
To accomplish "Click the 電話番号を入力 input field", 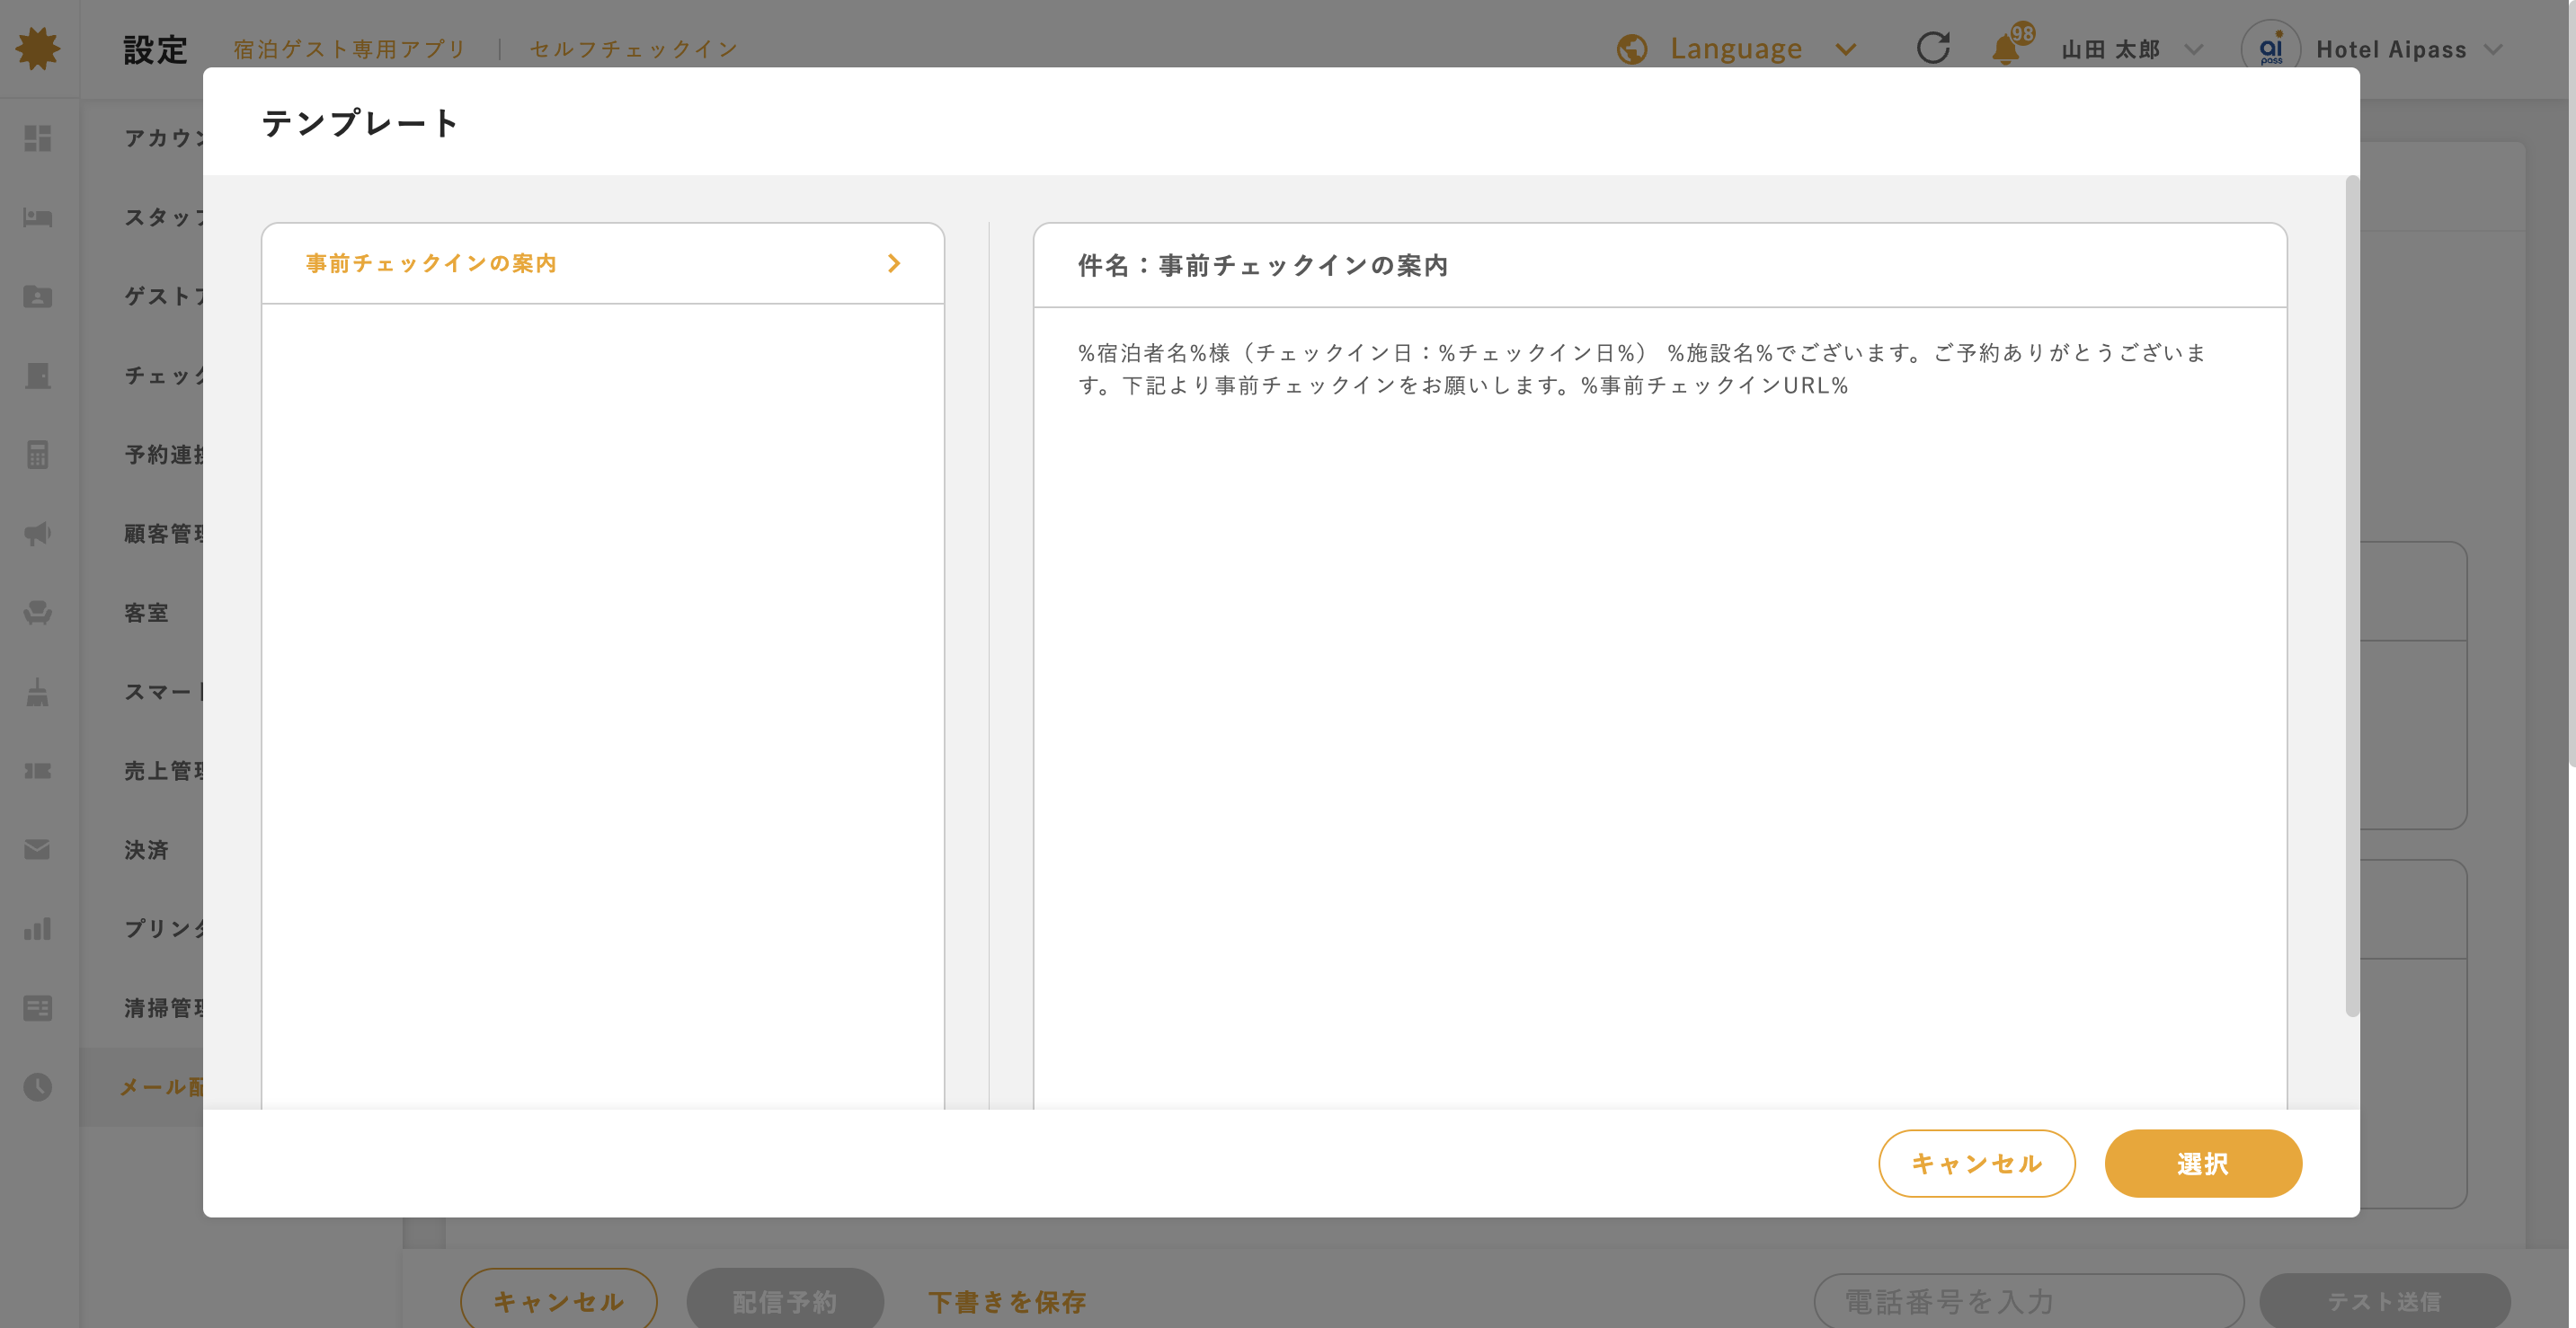I will click(x=2029, y=1301).
